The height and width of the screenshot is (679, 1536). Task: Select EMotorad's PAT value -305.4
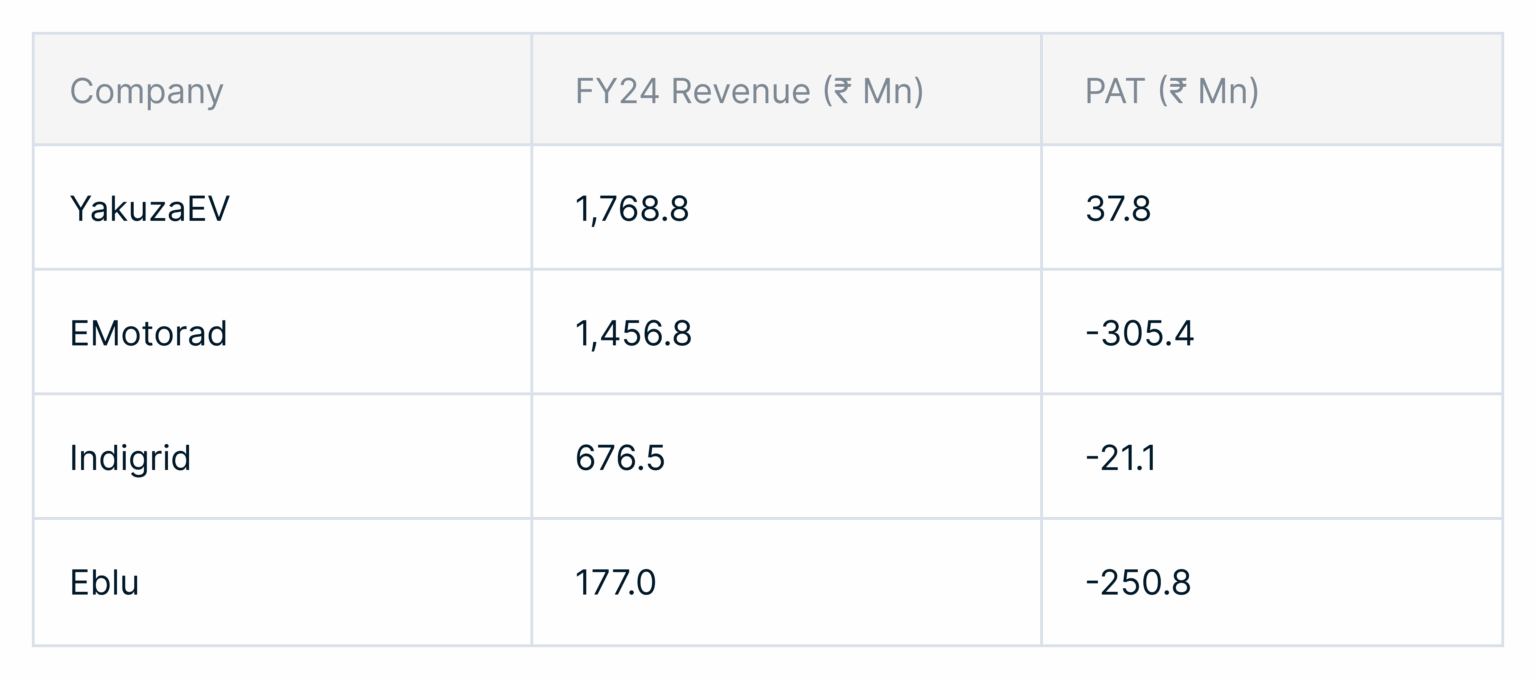coord(1139,332)
